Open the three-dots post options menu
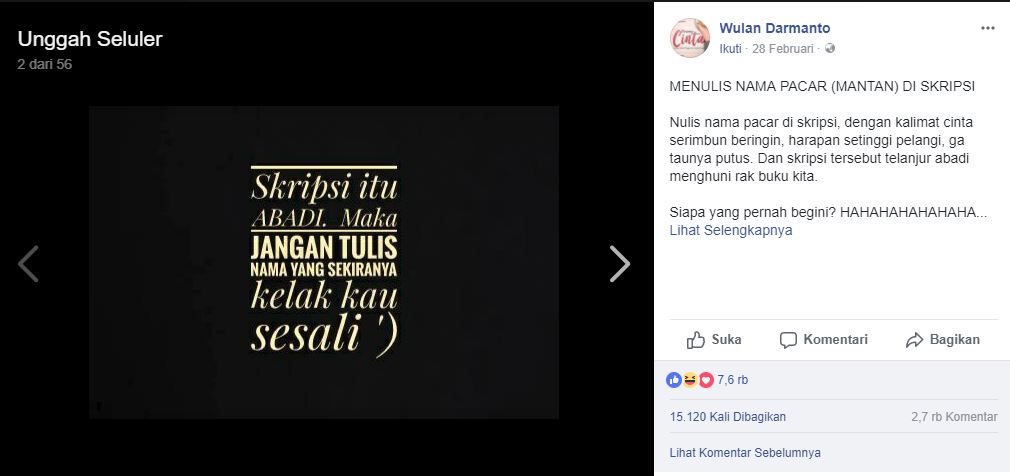1010x476 pixels. tap(987, 28)
